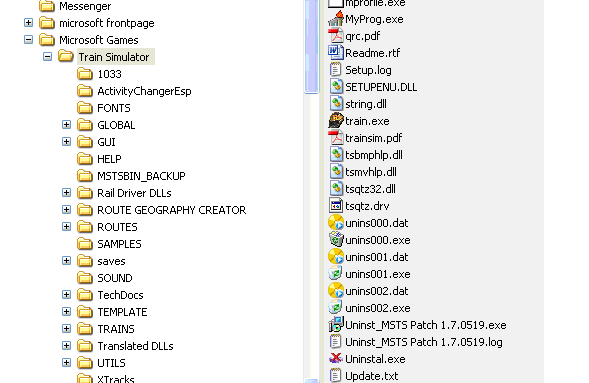Click the Uninstal.exe red X icon
This screenshot has width=589, height=383.
(335, 359)
